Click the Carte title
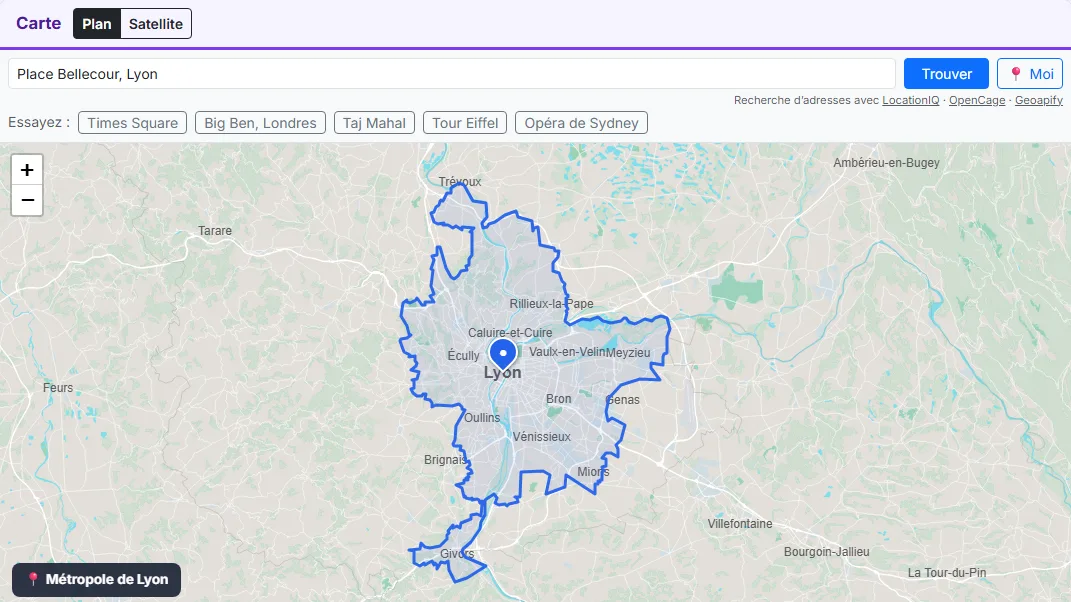This screenshot has height=602, width=1071. point(38,23)
